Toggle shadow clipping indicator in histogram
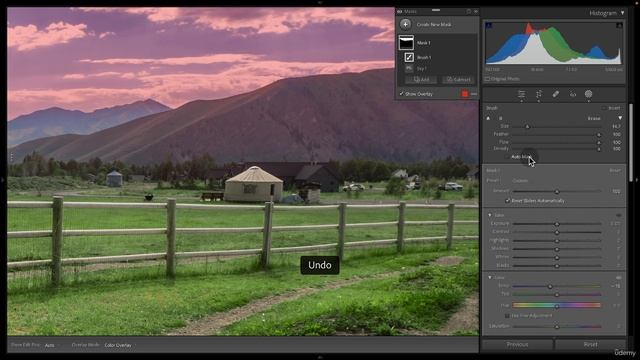Viewport: 640px width, 360px height. point(489,26)
